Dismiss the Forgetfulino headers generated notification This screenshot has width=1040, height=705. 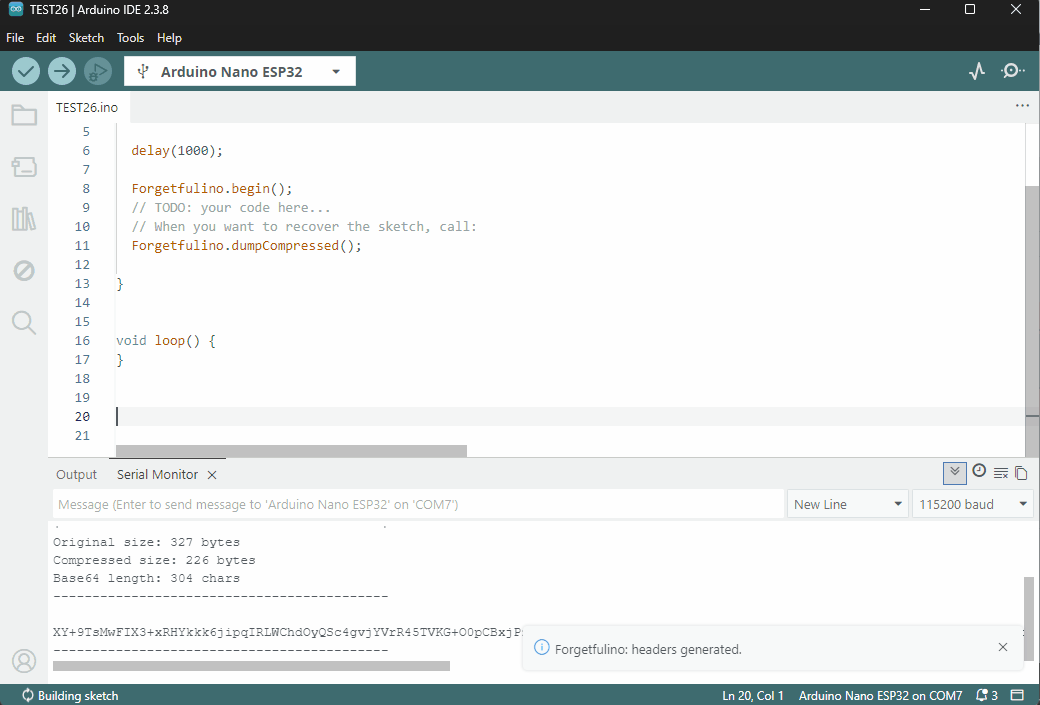1003,647
